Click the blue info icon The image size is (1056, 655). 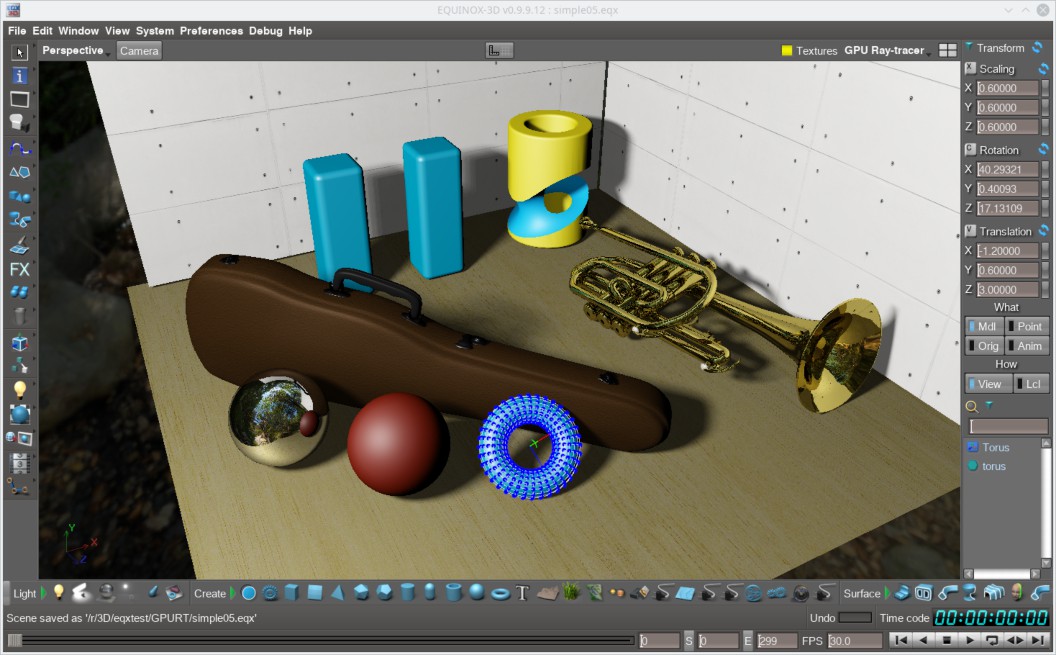[x=19, y=76]
